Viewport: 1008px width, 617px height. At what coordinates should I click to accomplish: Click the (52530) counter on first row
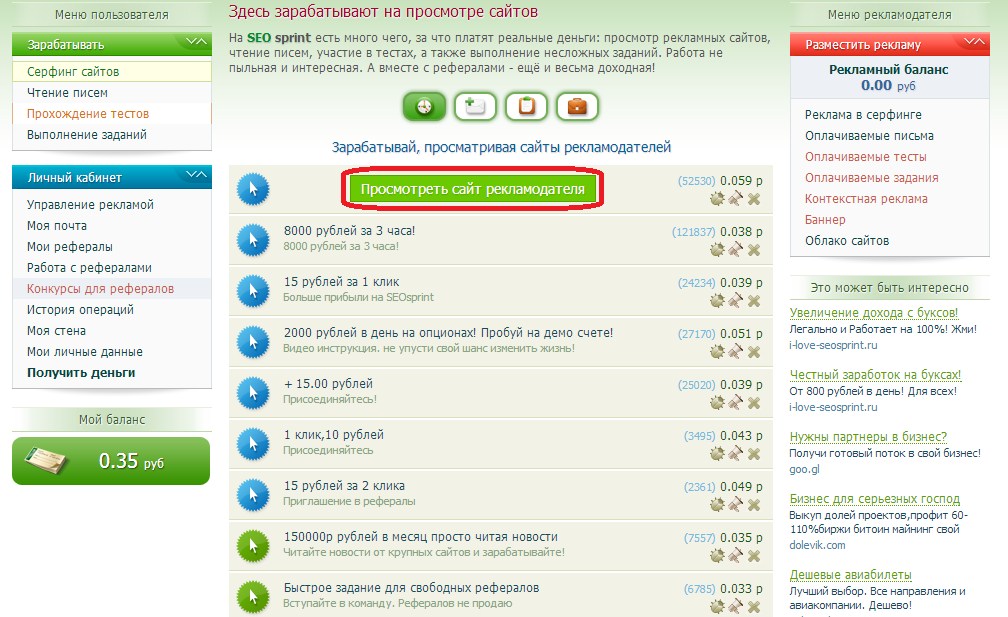pos(696,181)
